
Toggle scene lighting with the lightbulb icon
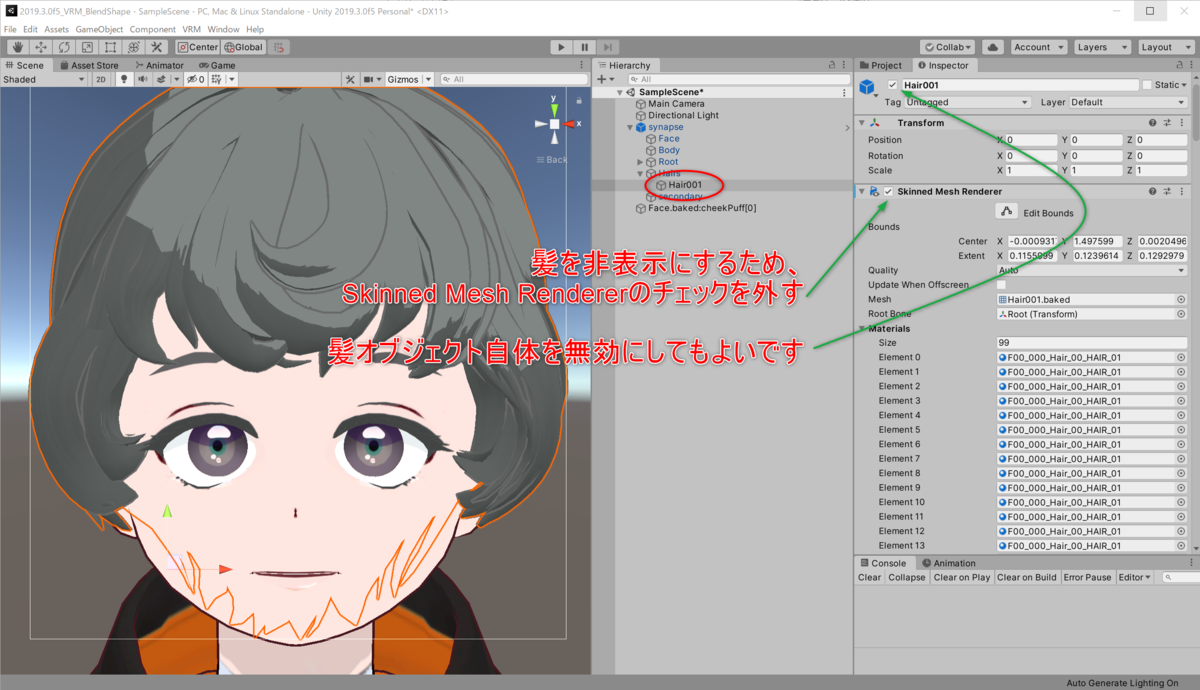(124, 79)
